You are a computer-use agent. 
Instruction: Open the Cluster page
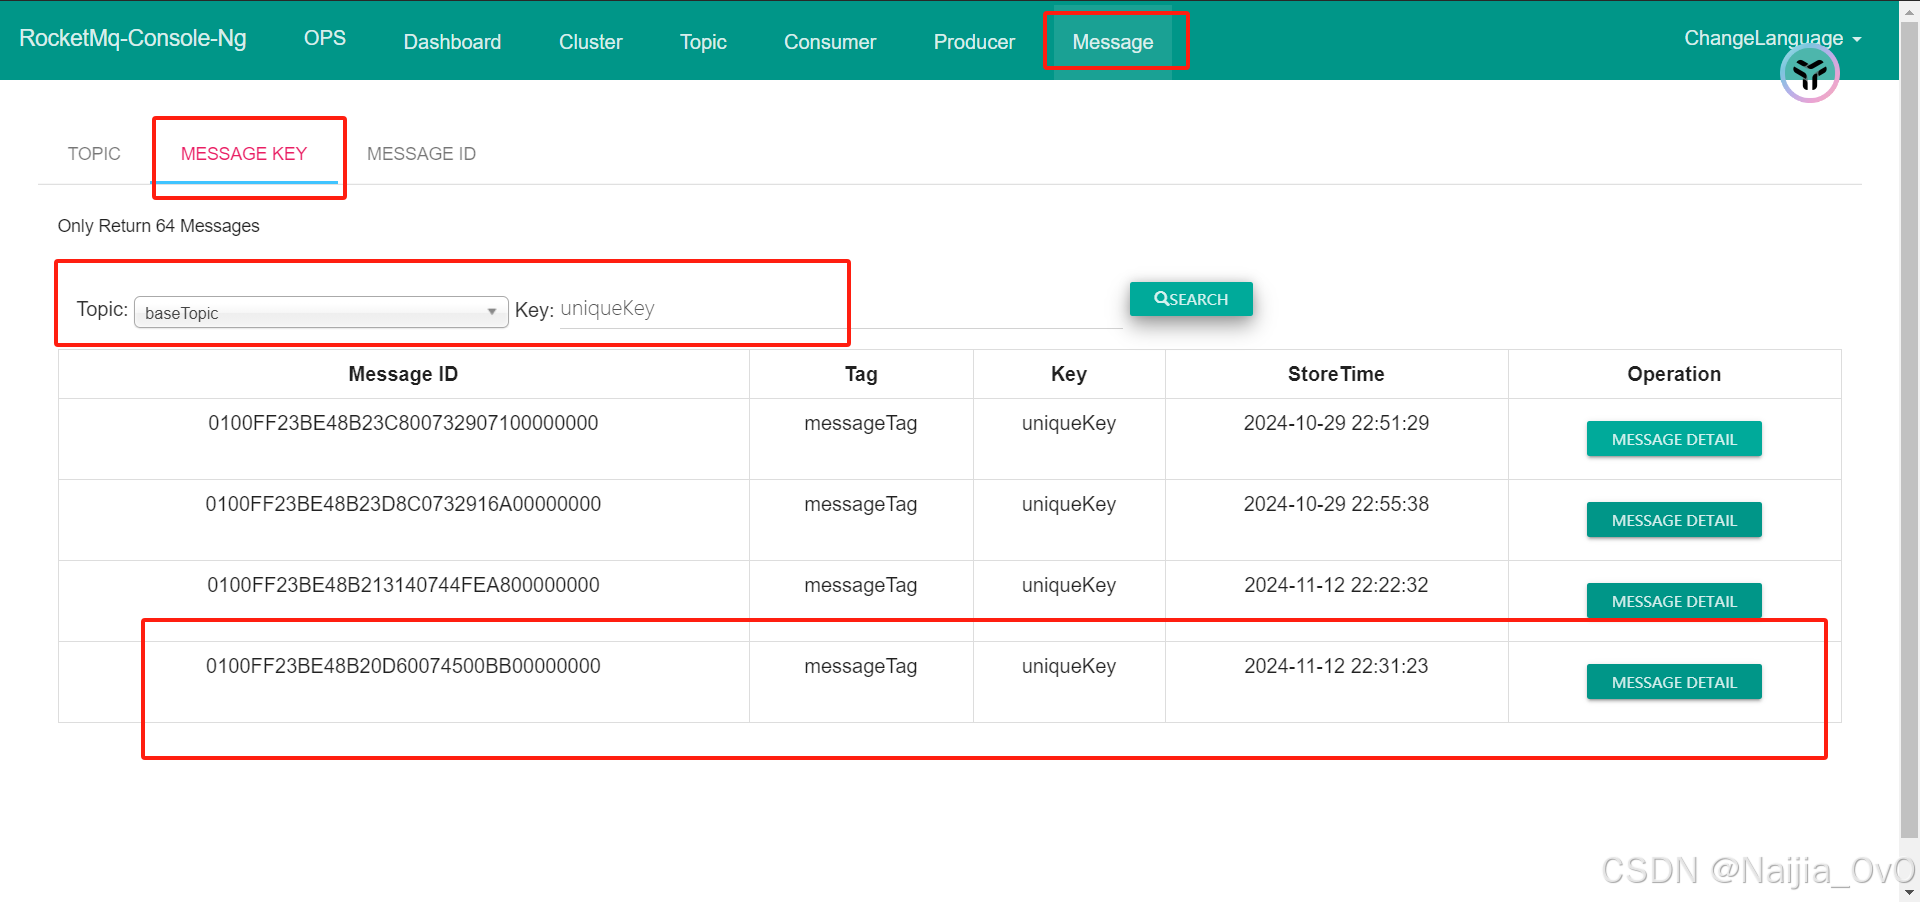click(590, 42)
